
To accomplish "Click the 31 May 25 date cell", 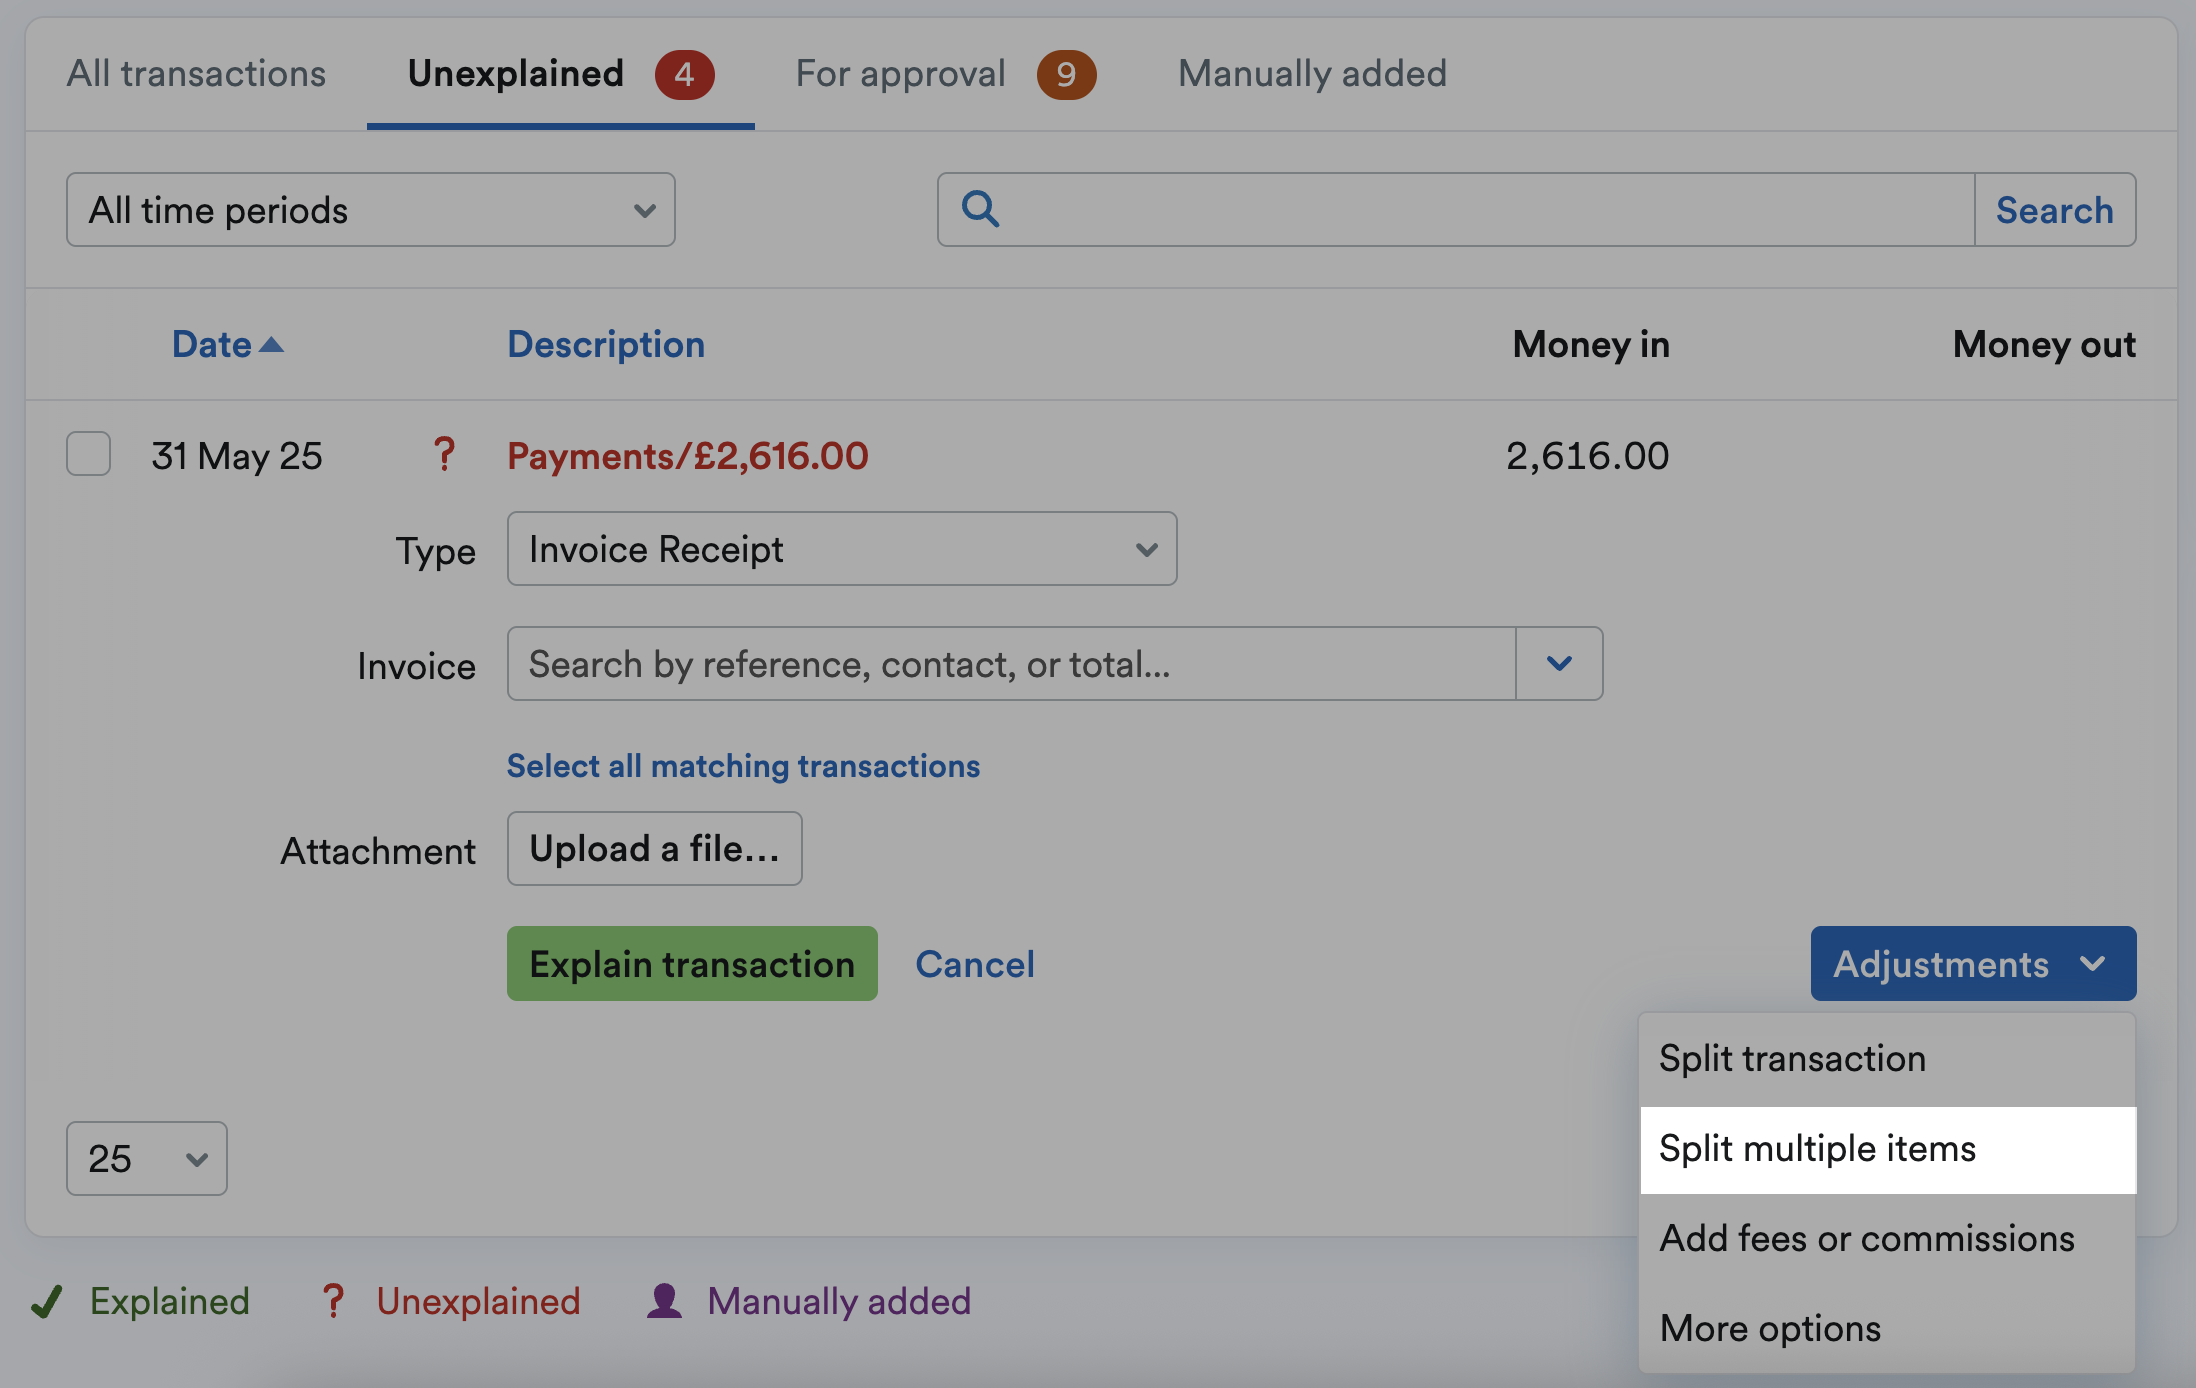I will [237, 456].
